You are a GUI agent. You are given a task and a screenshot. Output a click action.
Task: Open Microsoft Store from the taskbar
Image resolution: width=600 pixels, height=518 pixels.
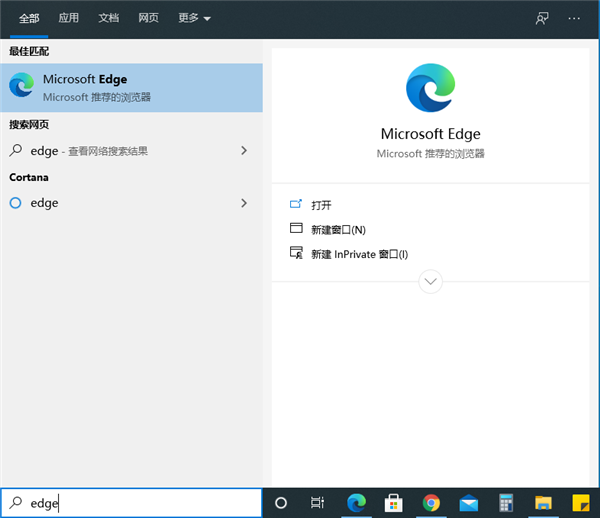pos(393,503)
